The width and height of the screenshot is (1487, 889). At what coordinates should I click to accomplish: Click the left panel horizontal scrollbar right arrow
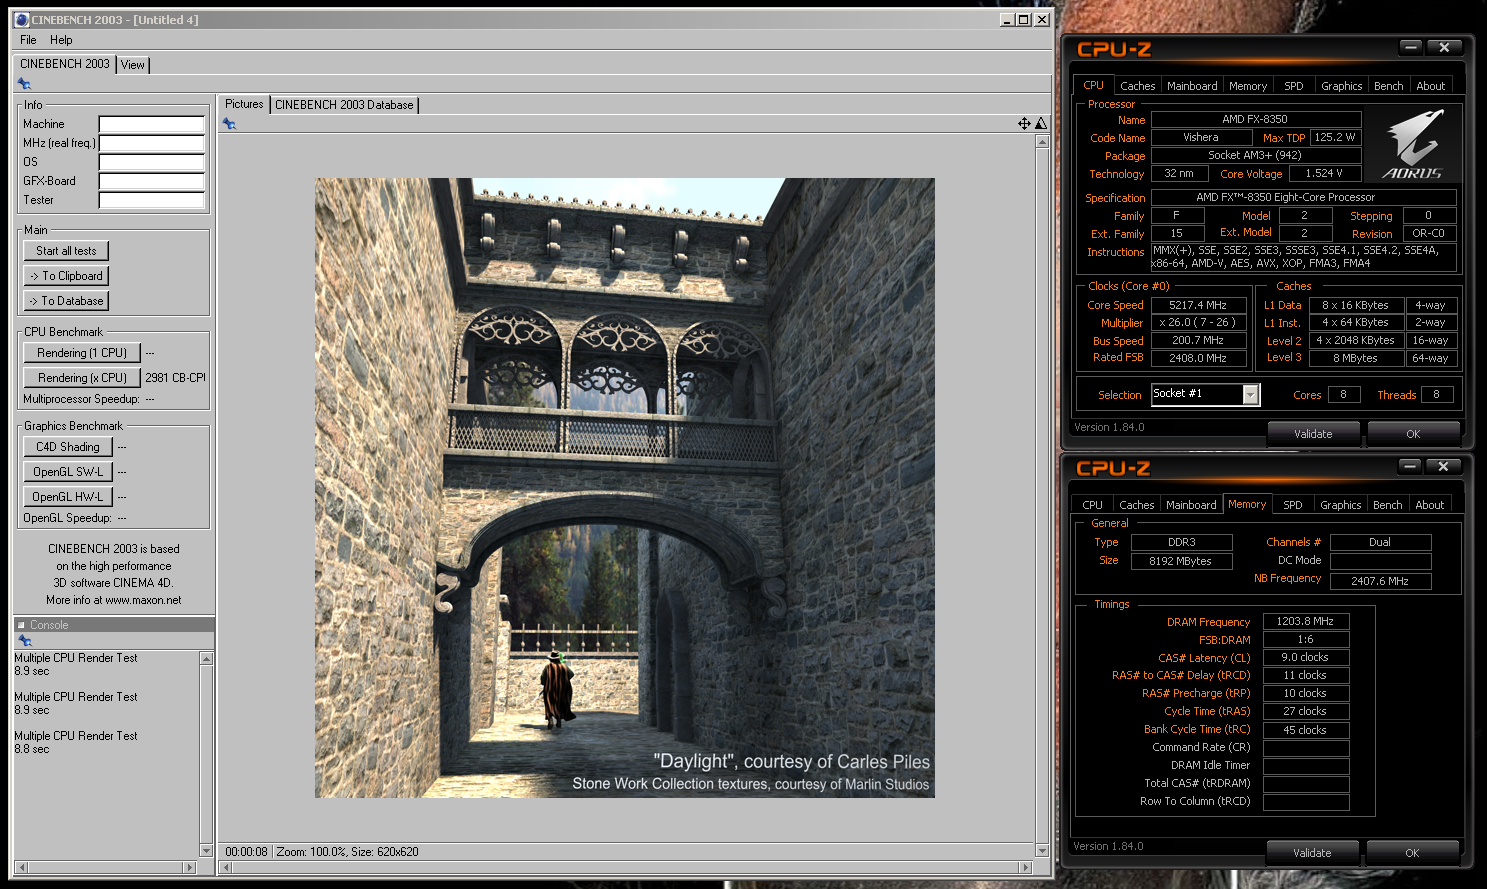click(190, 867)
